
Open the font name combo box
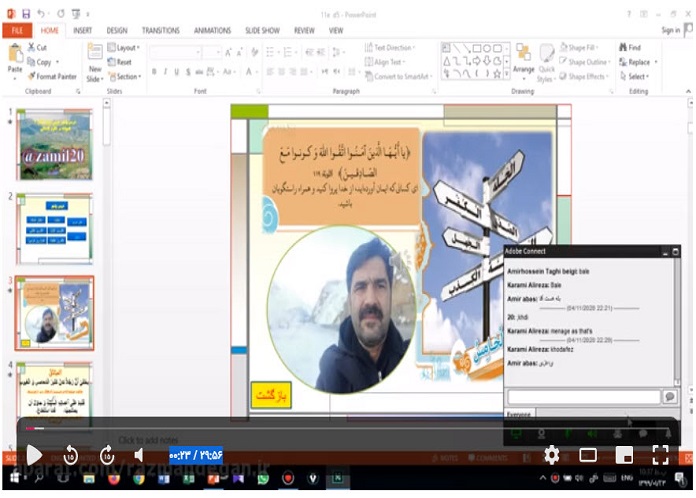click(x=176, y=52)
